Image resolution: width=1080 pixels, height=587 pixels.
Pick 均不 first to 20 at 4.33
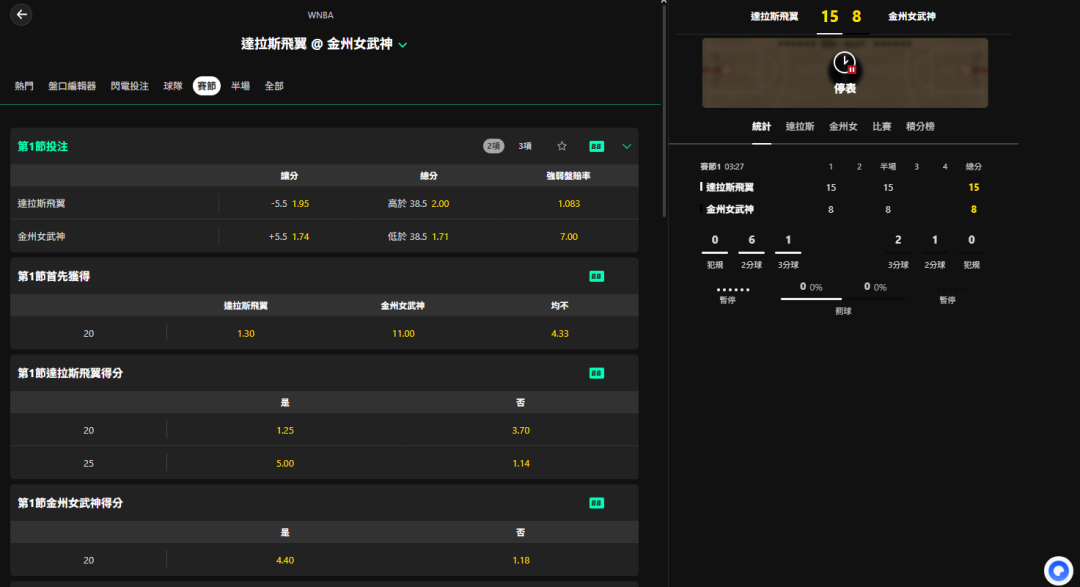[559, 333]
